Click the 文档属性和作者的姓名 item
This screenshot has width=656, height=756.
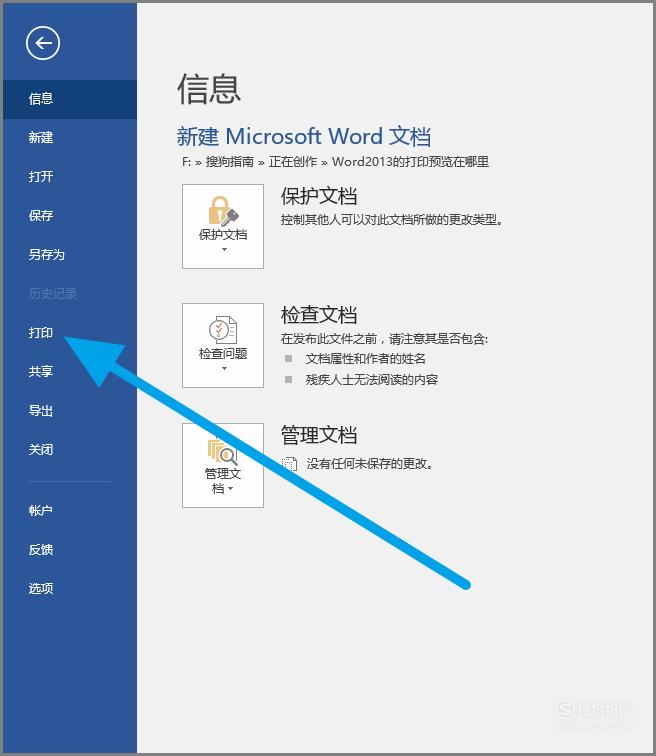(365, 359)
